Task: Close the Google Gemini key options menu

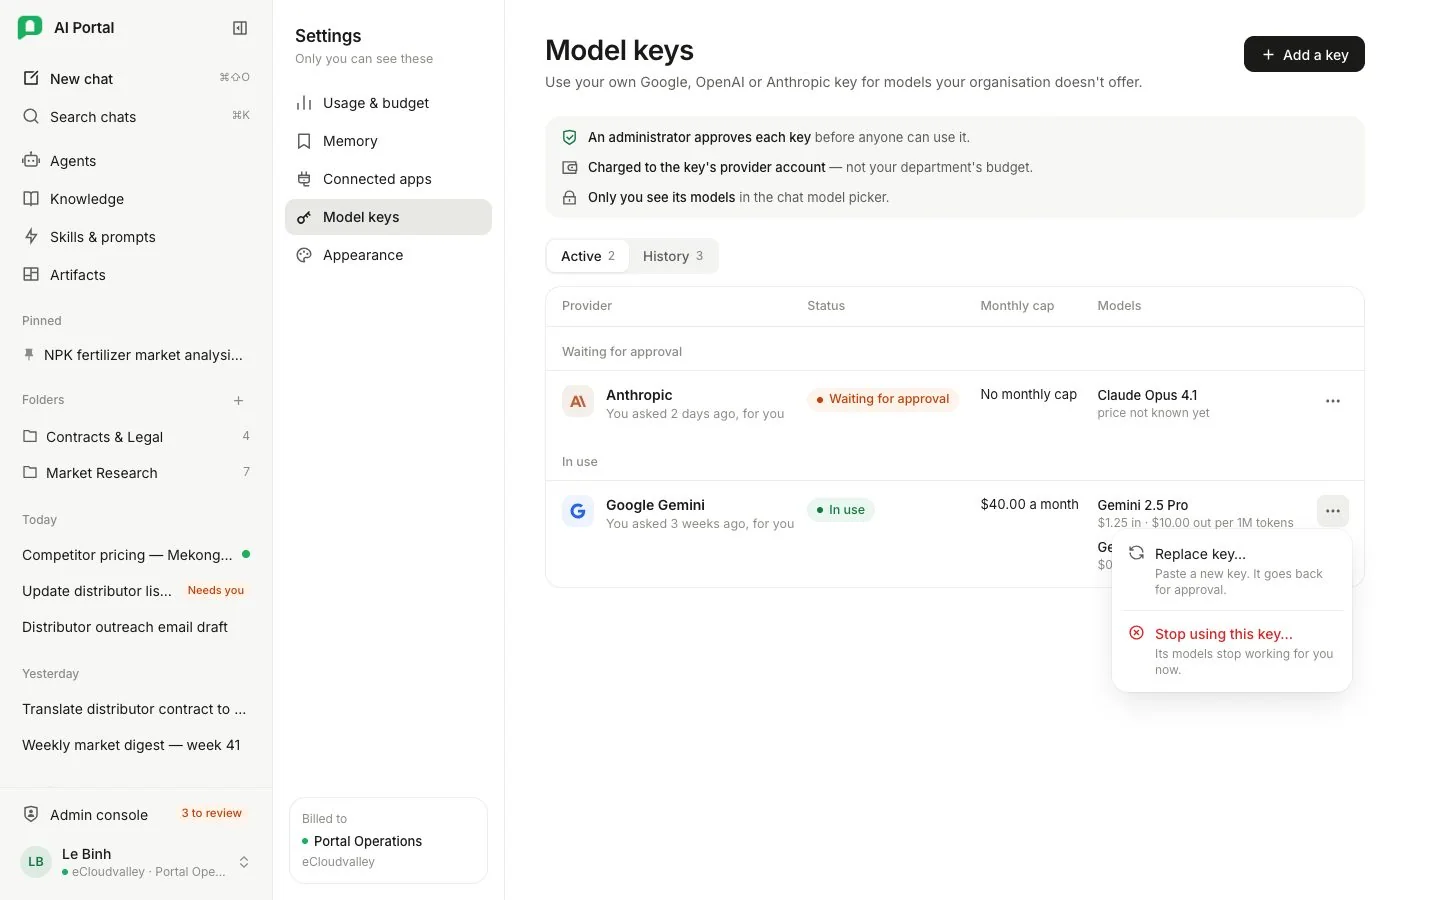Action: pyautogui.click(x=1333, y=511)
